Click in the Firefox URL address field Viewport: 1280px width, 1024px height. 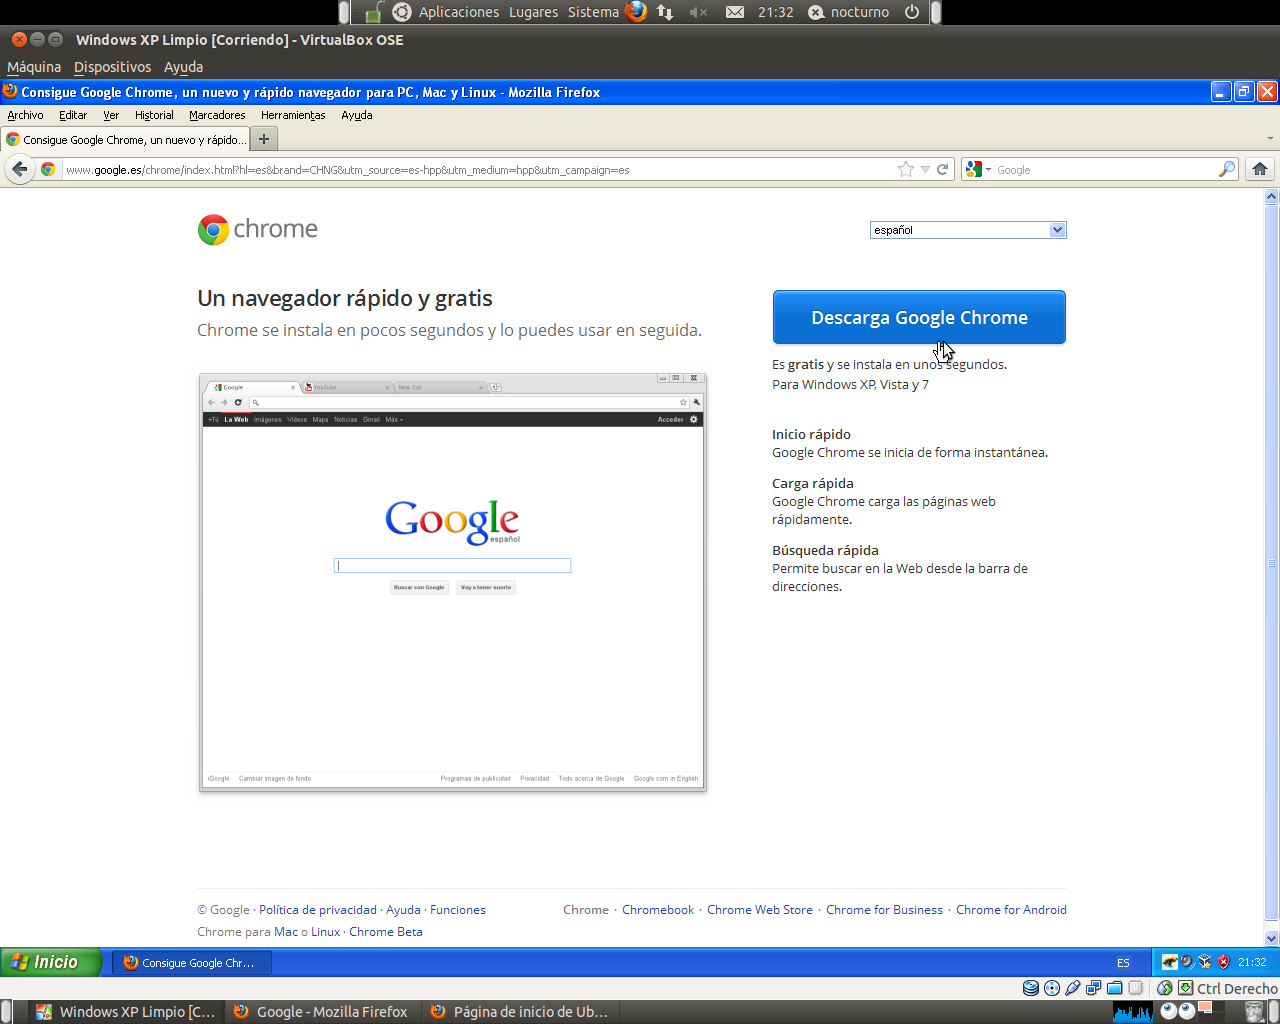(x=478, y=170)
